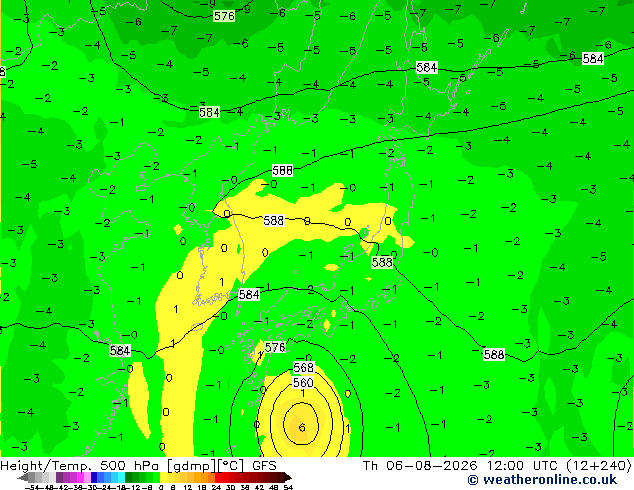Click the 6 value at the typhoon center

pyautogui.click(x=302, y=427)
